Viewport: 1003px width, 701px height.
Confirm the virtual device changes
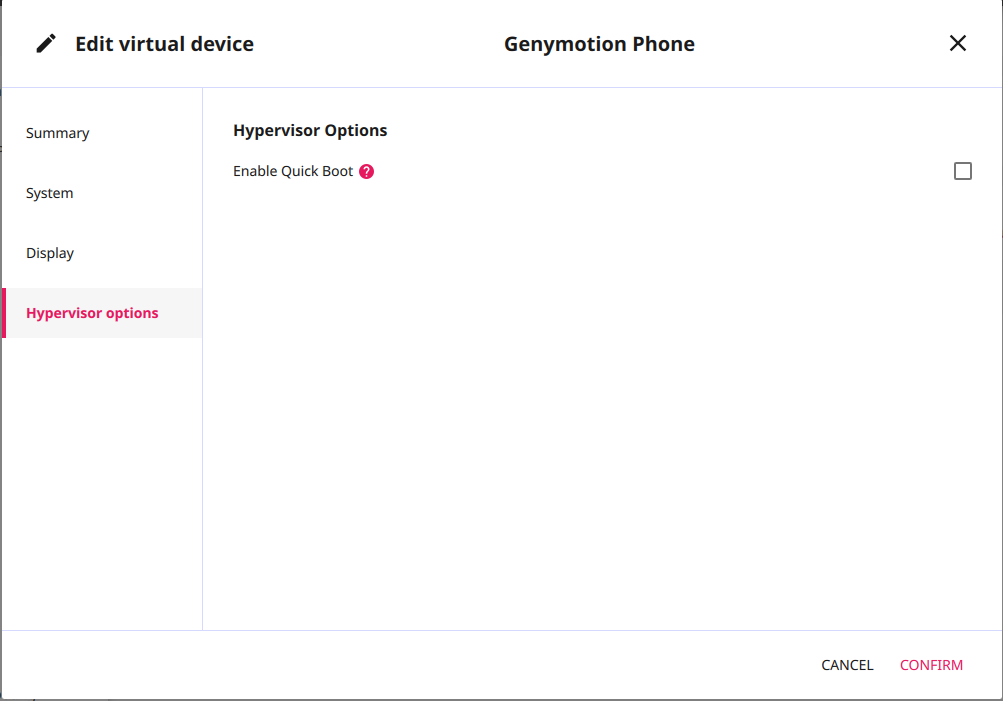(931, 665)
